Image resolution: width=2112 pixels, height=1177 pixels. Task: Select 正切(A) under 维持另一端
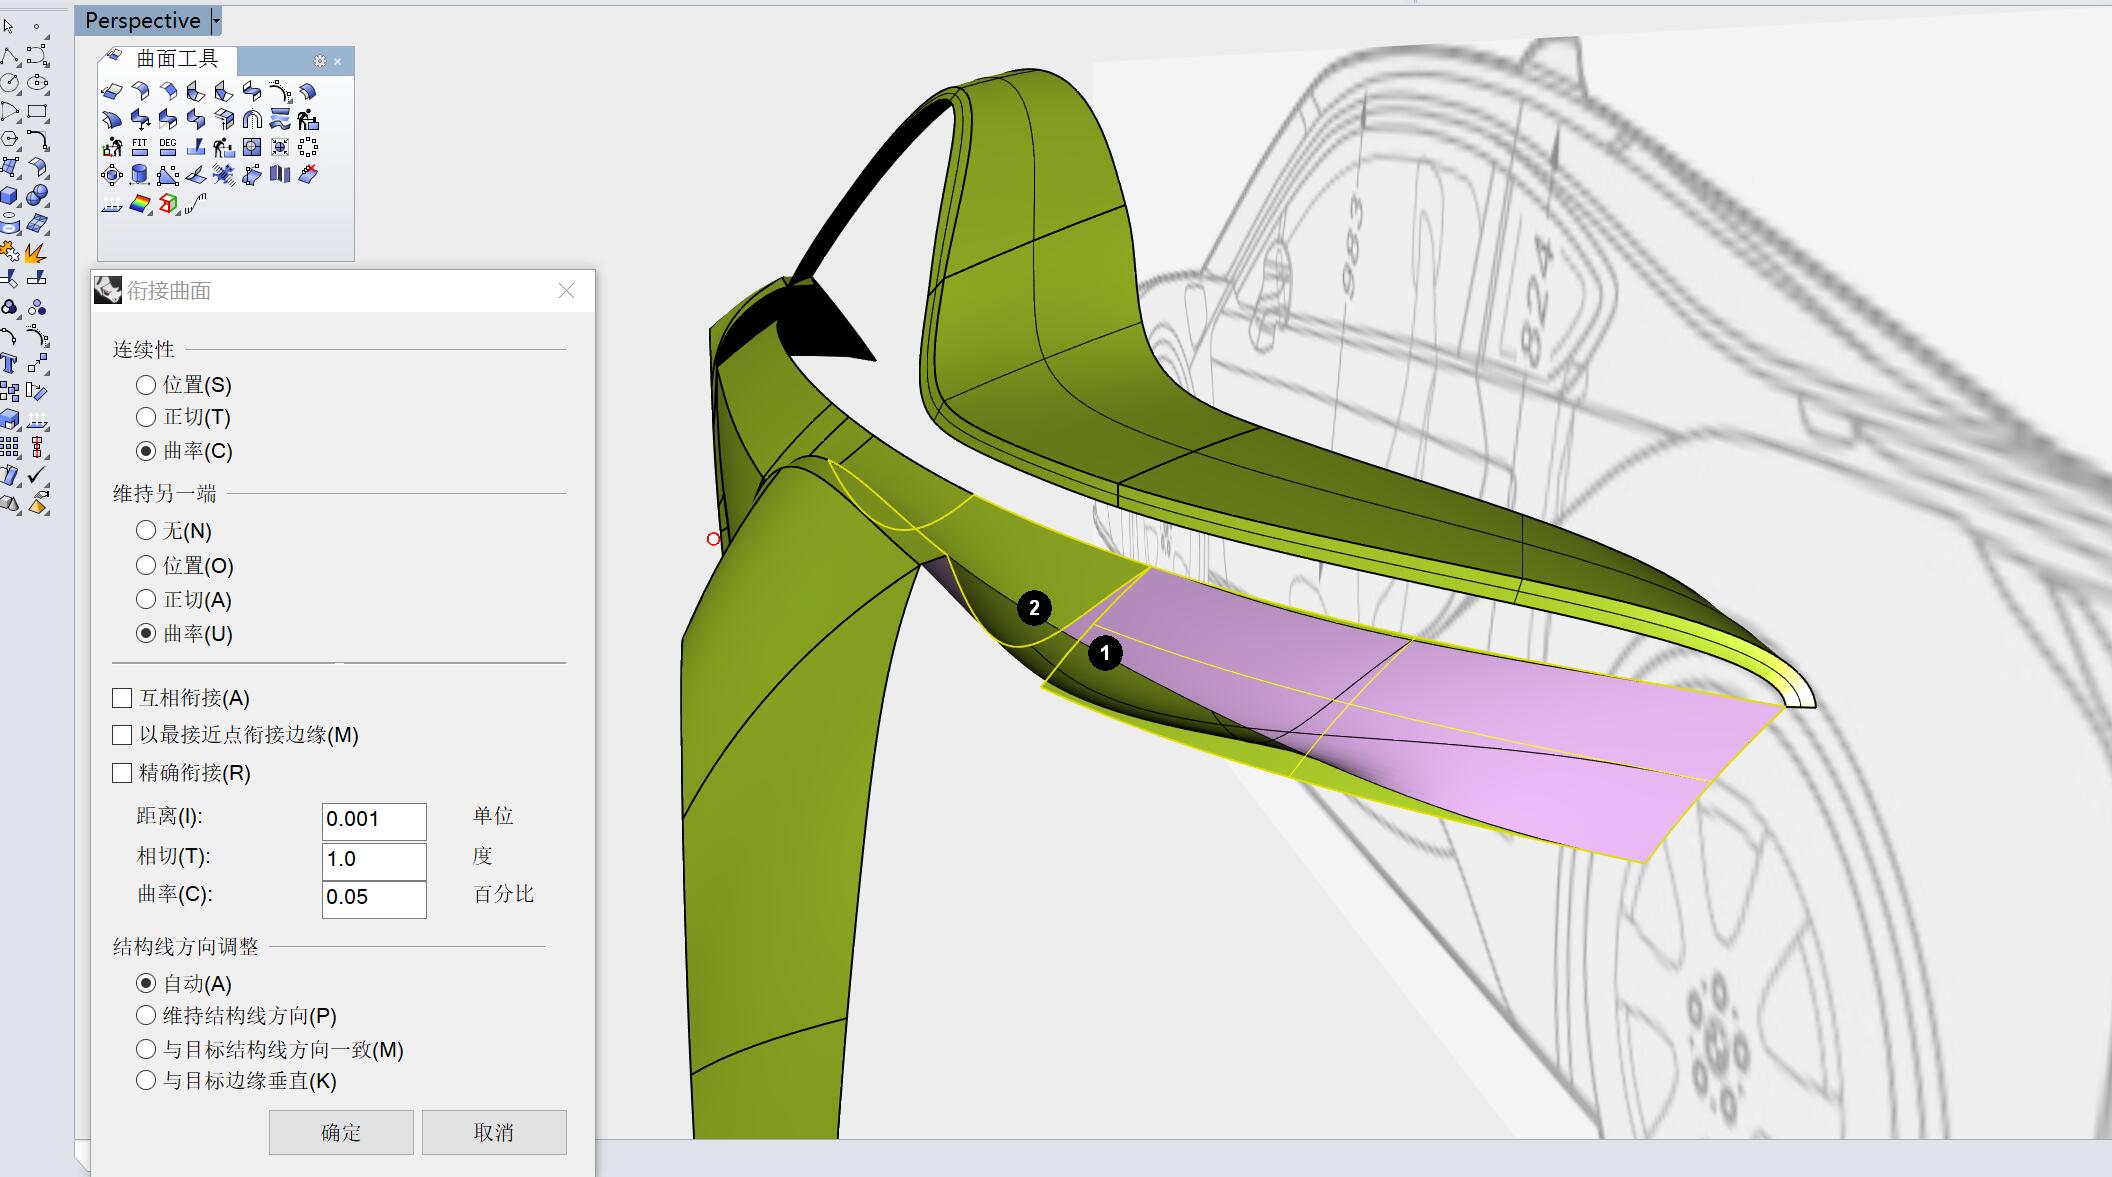coord(146,600)
